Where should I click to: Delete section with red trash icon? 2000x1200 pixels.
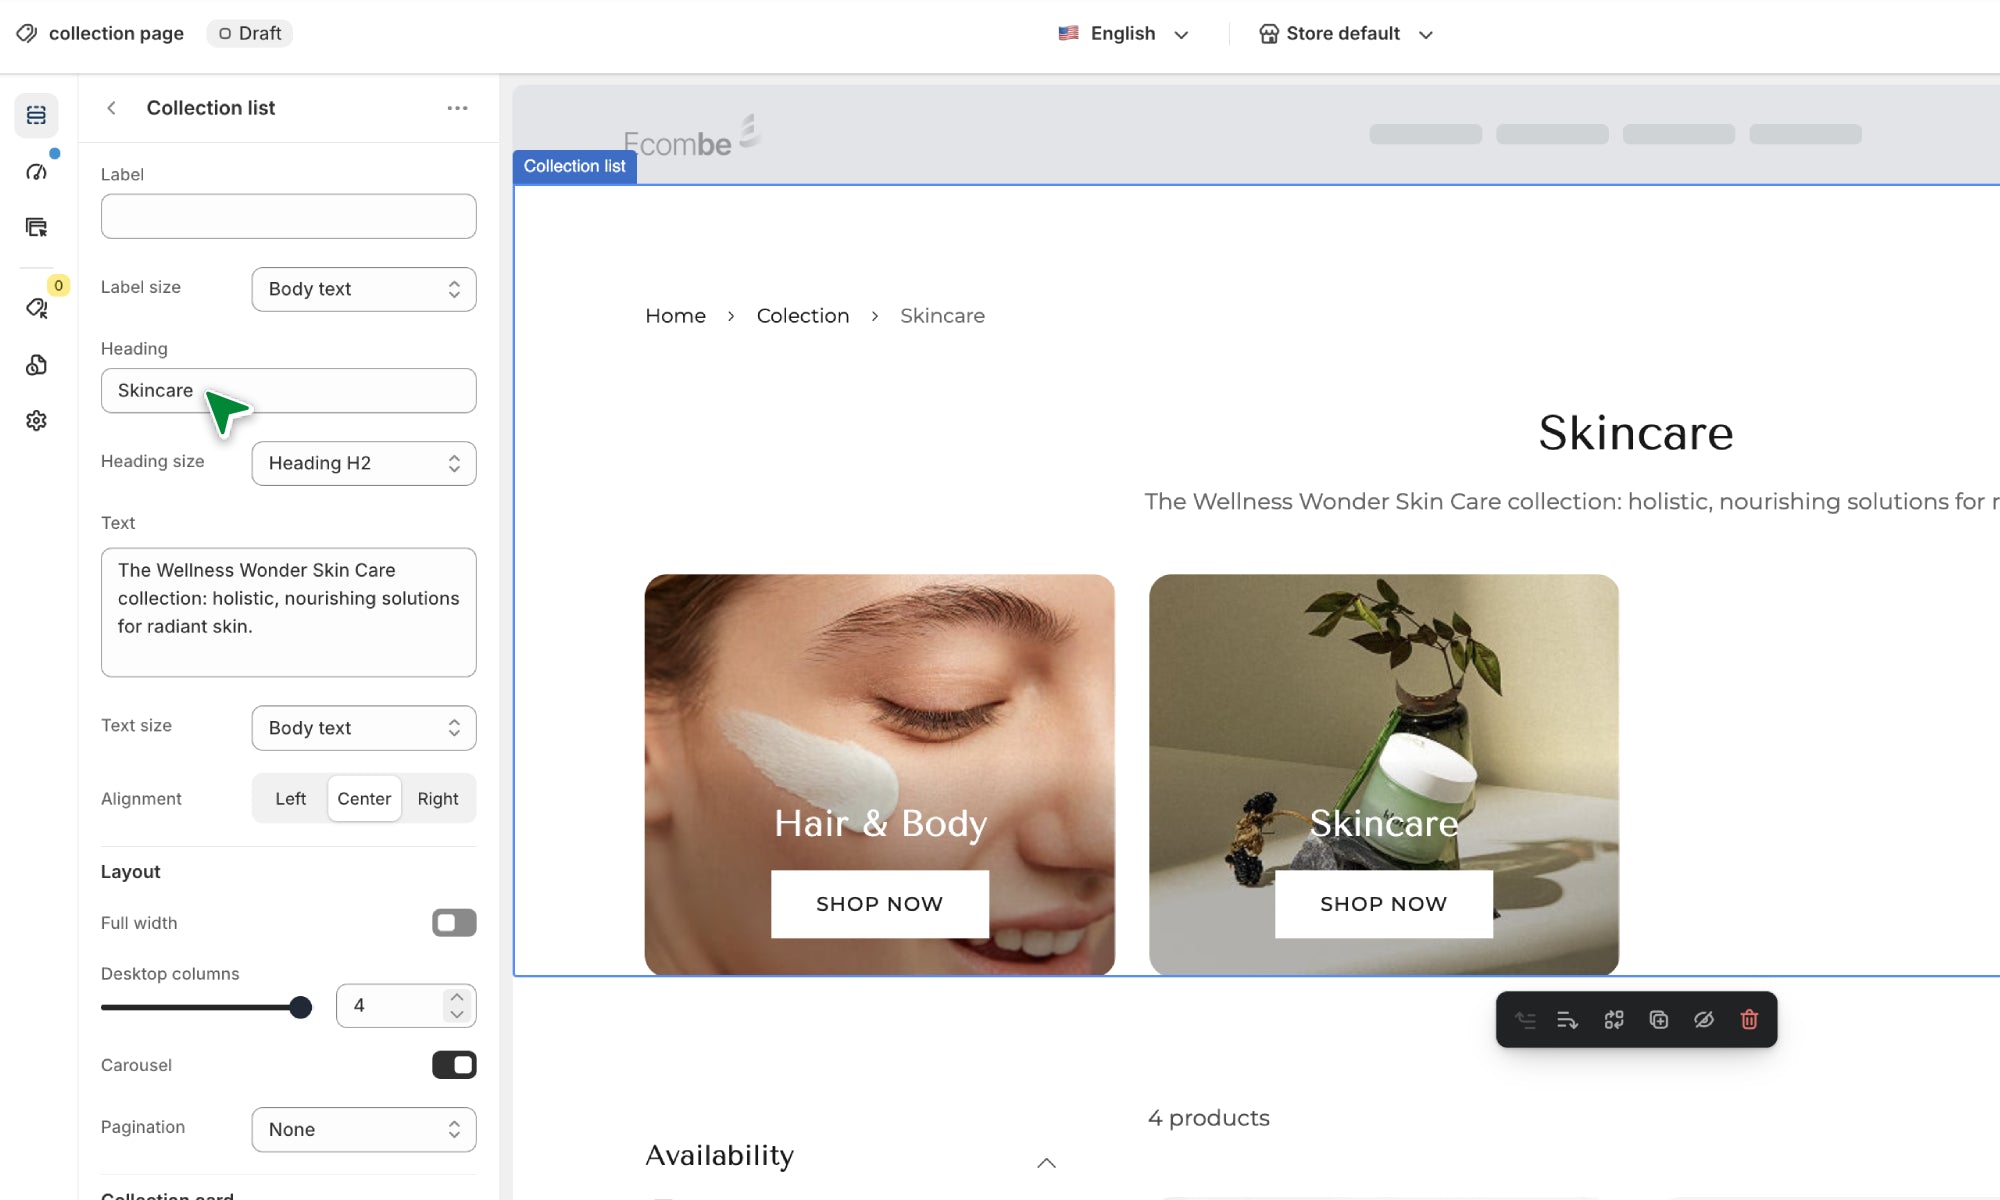point(1749,1020)
